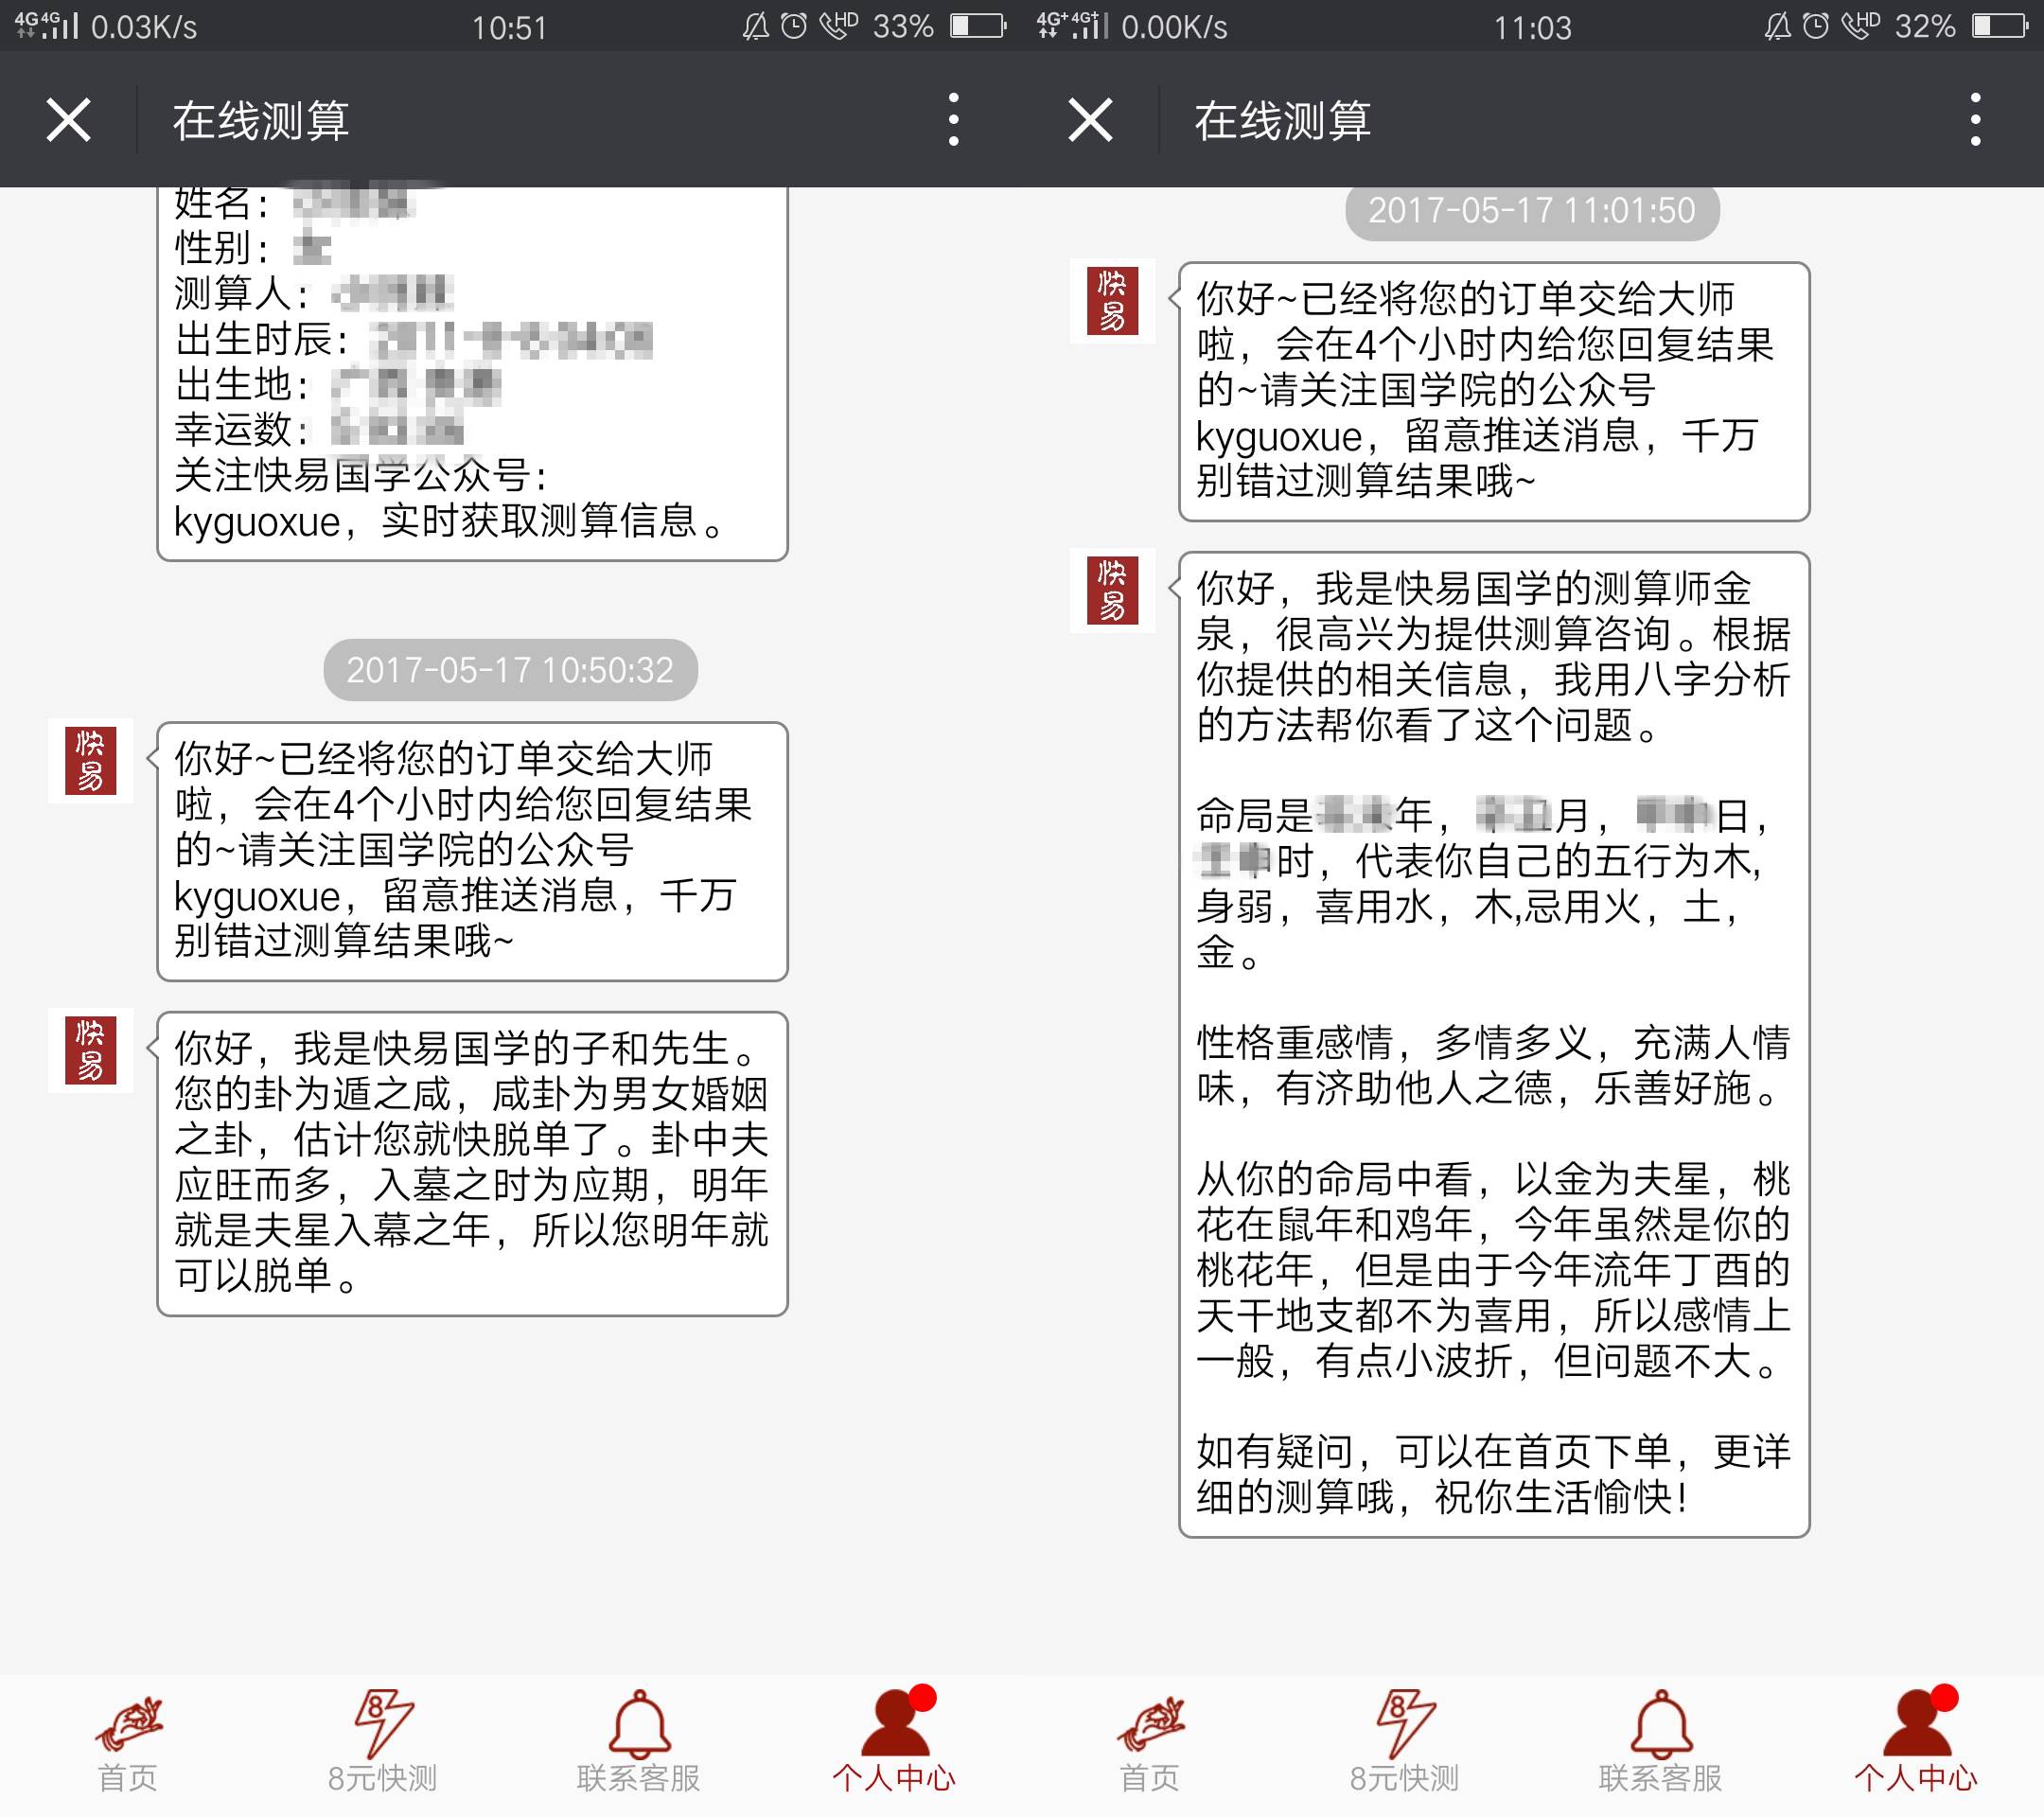Tap the 在线测算 title on right screen
The image size is (2044, 1817).
1282,121
